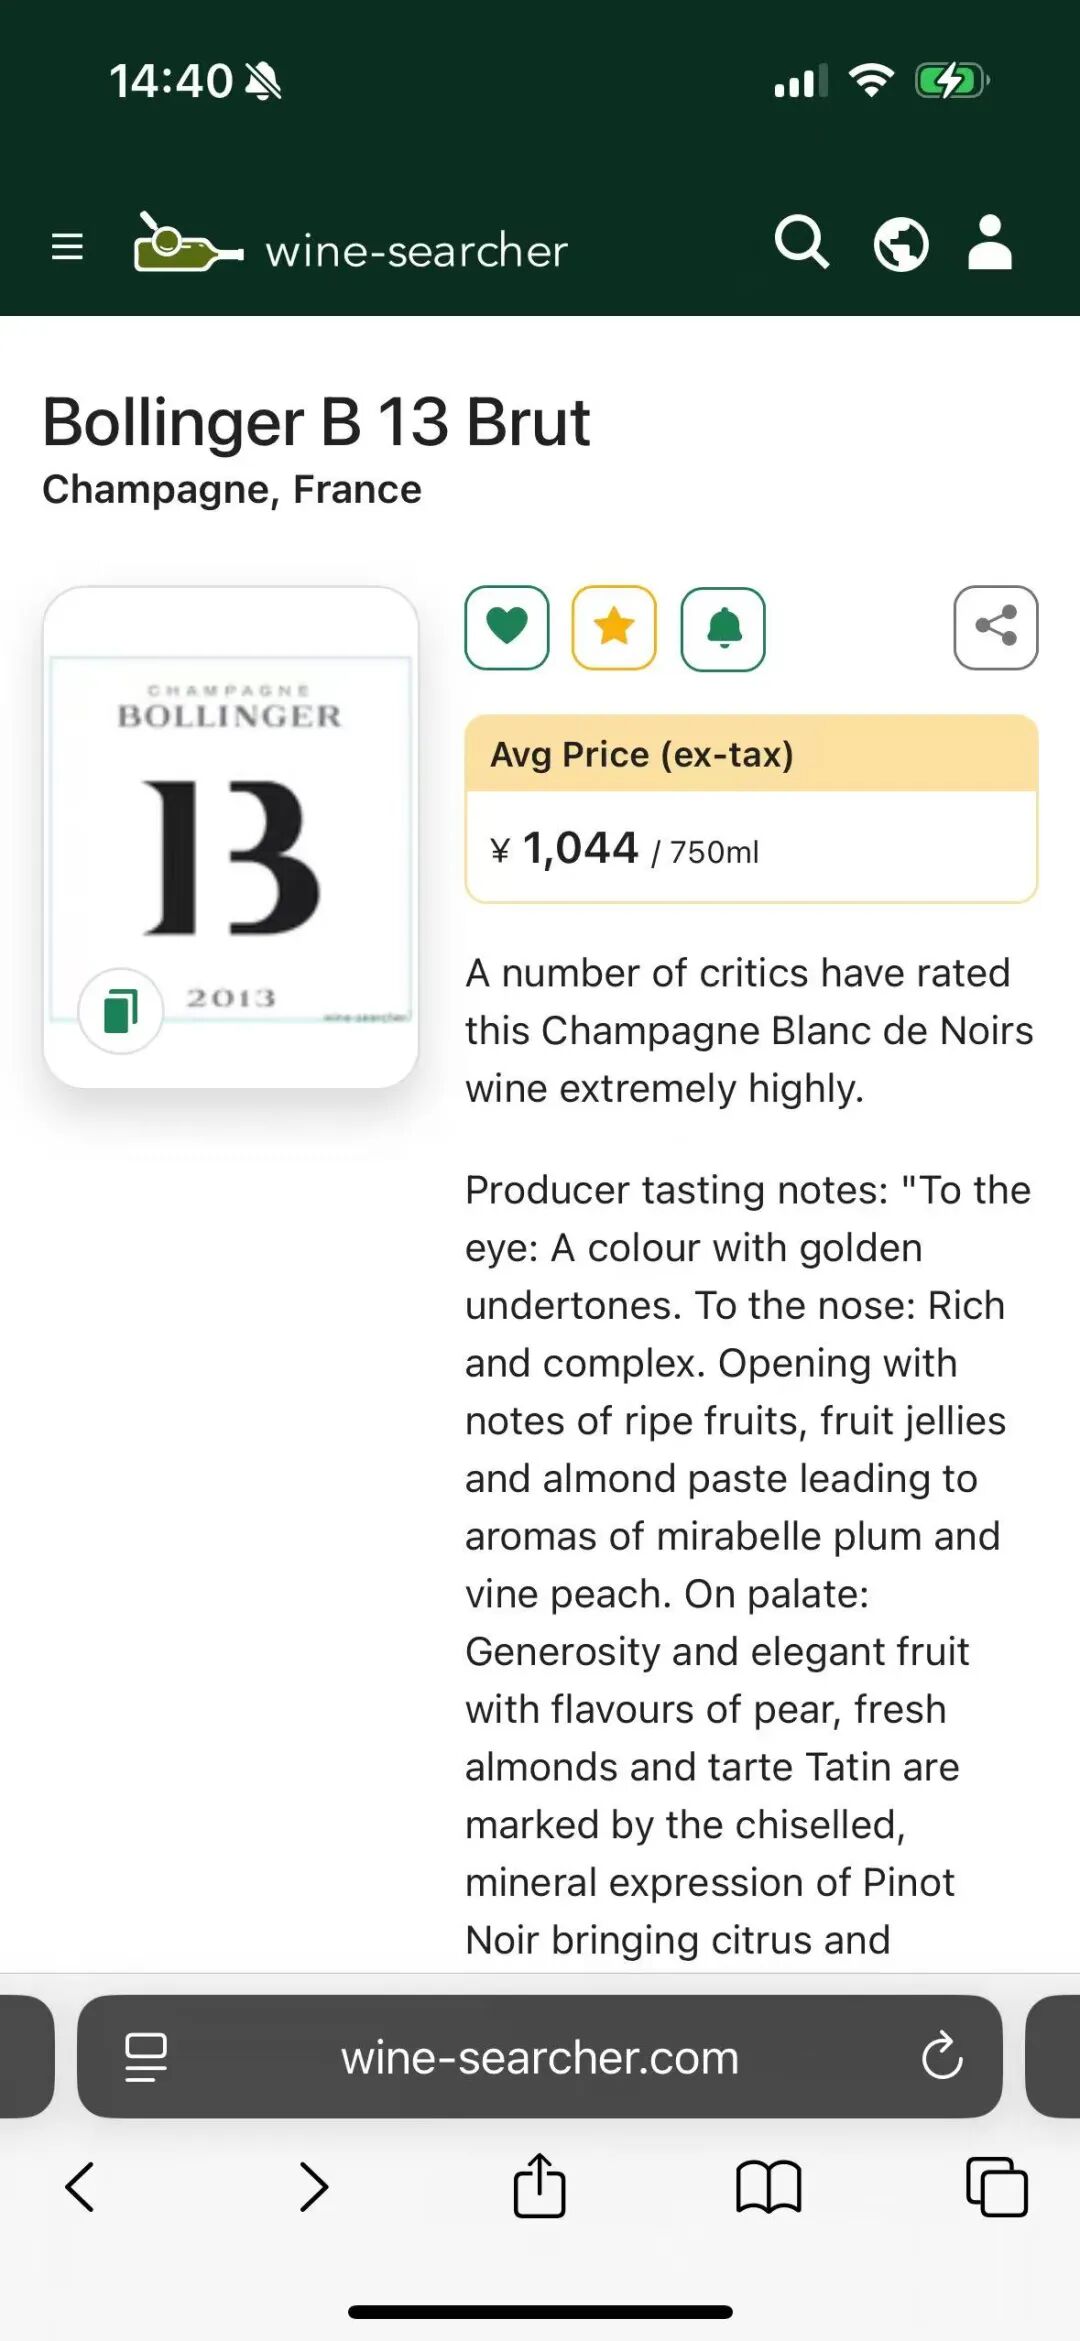Viewport: 1080px width, 2341px height.
Task: Show all open Safari tabs
Action: point(997,2186)
